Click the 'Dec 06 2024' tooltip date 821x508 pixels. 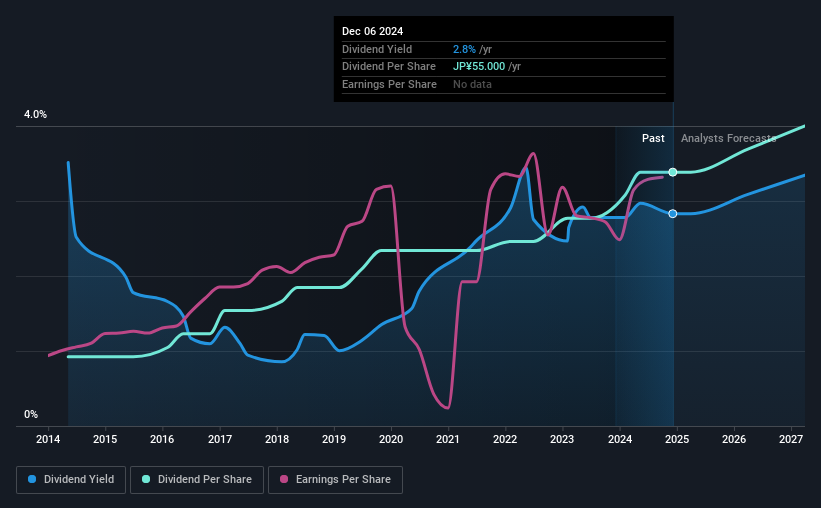point(372,31)
